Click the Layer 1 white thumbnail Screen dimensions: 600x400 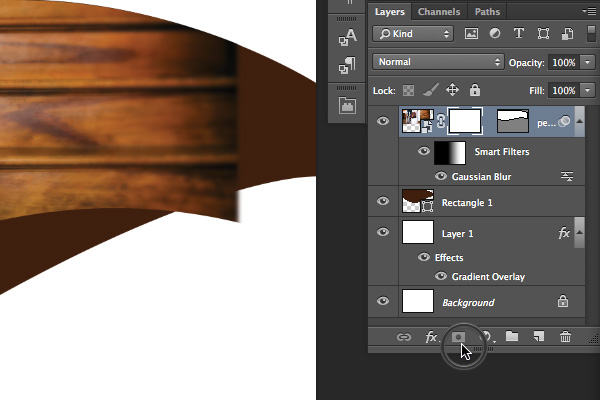[x=418, y=232]
